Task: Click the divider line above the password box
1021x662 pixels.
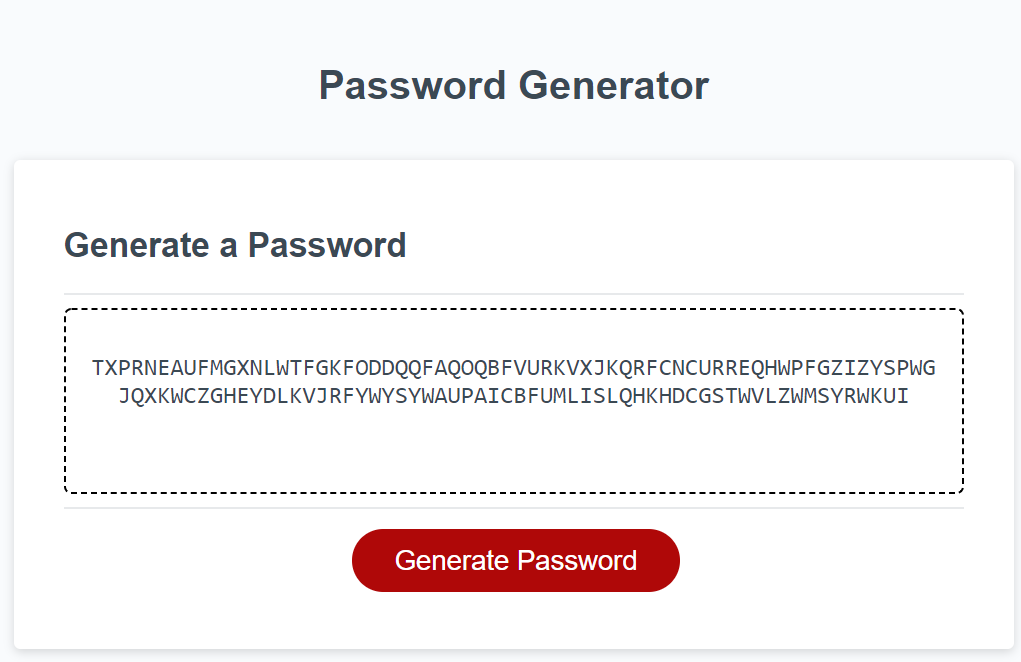Action: (x=514, y=291)
